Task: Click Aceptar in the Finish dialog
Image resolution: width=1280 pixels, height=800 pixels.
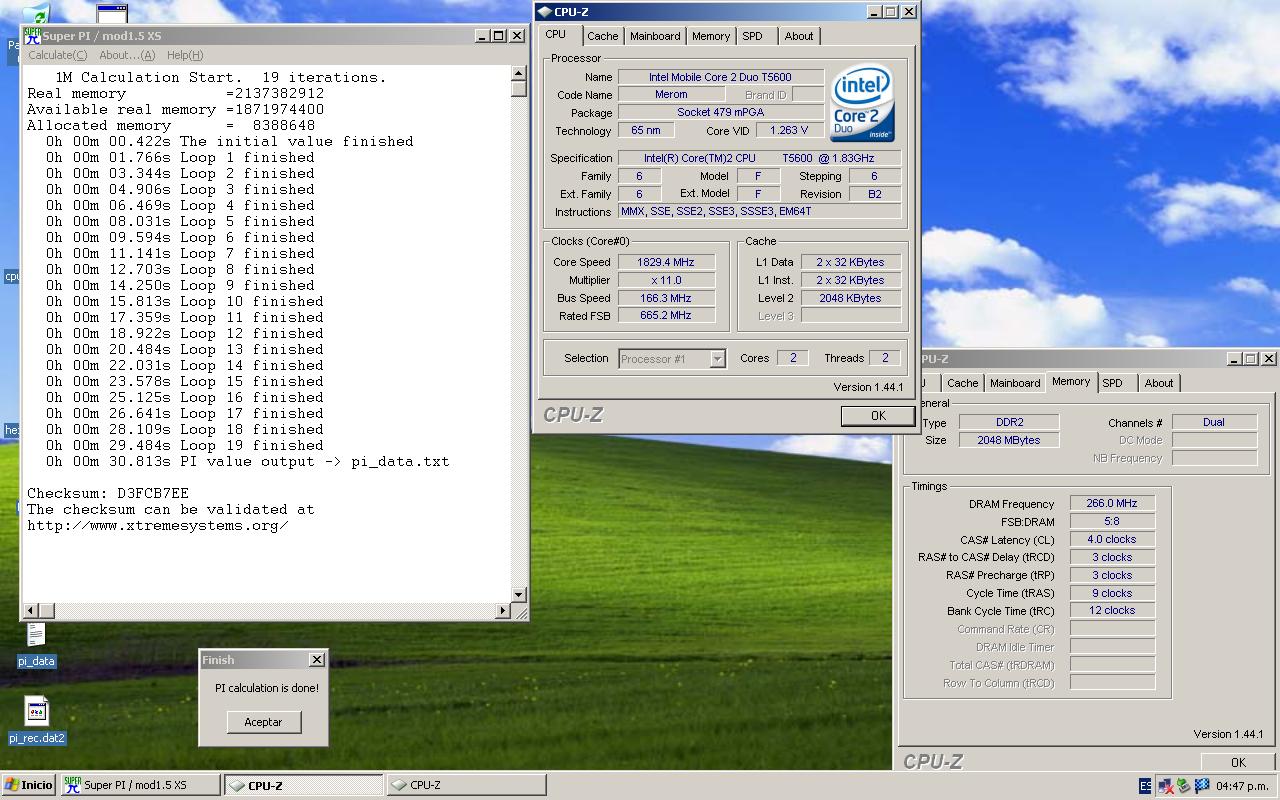Action: [263, 722]
